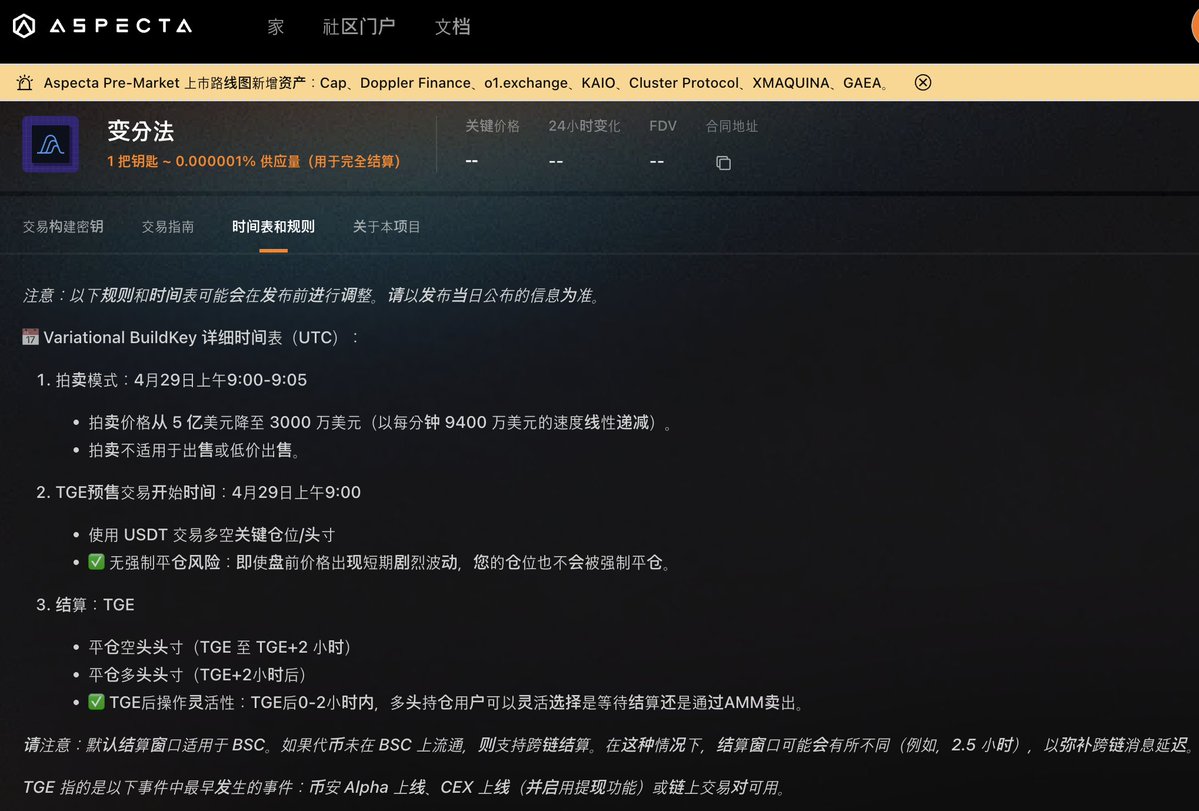Select the 时间表和规则 tab
The height and width of the screenshot is (811, 1199).
point(273,226)
